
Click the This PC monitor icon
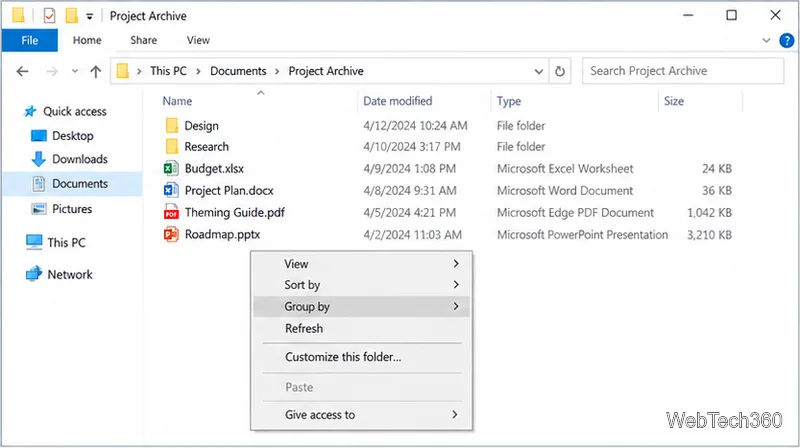[34, 242]
